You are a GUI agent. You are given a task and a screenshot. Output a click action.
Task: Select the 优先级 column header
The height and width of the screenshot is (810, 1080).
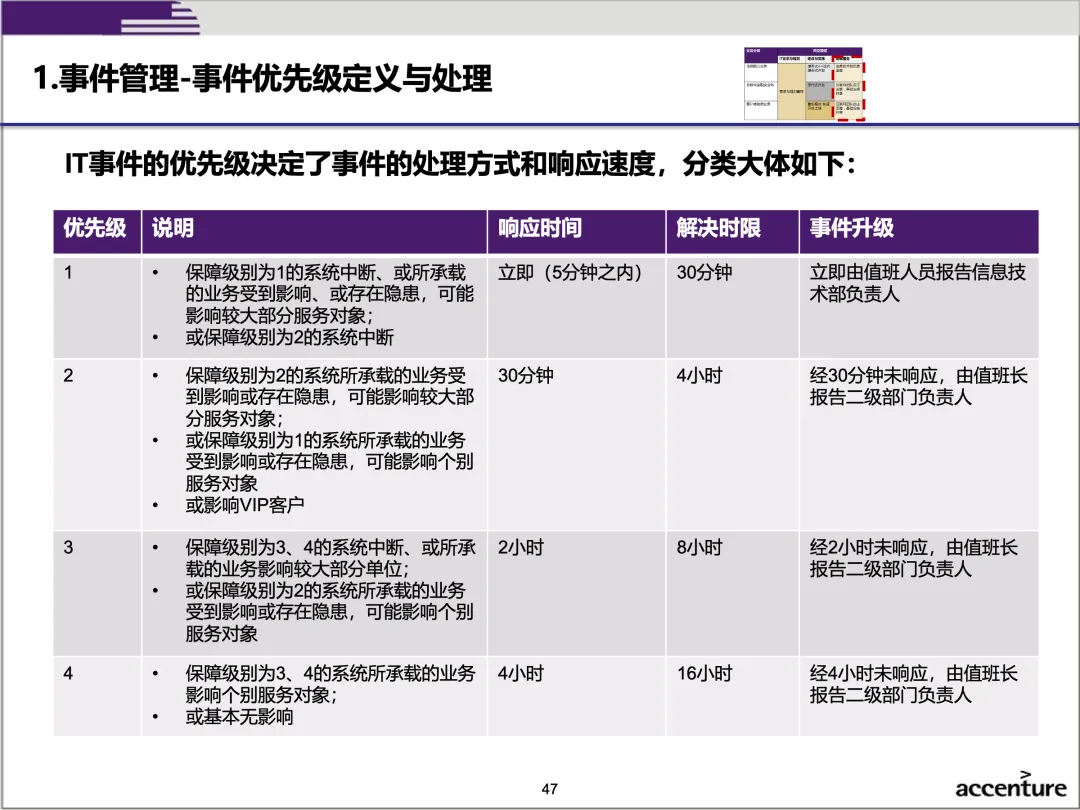pyautogui.click(x=97, y=231)
